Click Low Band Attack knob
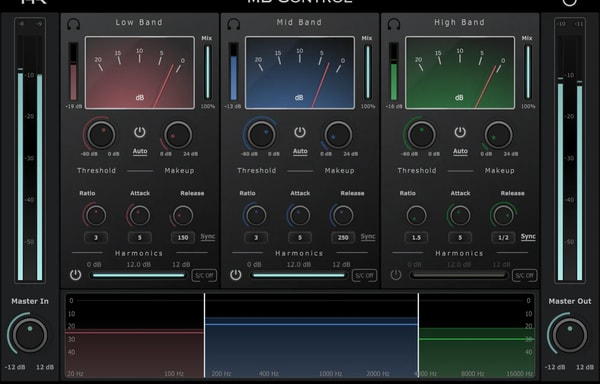 click(140, 215)
